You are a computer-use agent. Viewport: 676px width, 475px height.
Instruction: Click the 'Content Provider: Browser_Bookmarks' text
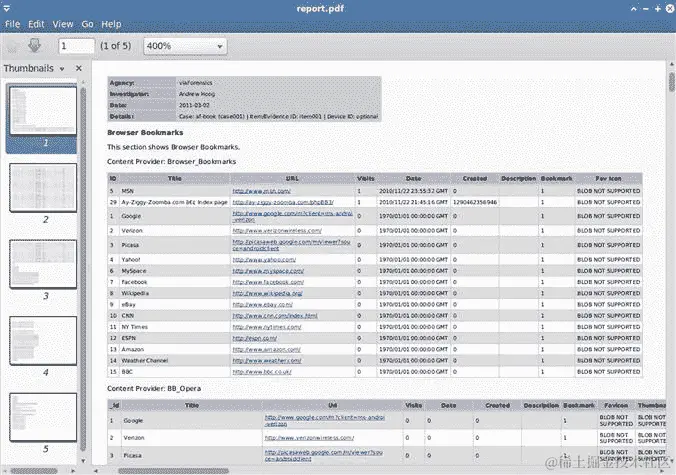(x=172, y=162)
